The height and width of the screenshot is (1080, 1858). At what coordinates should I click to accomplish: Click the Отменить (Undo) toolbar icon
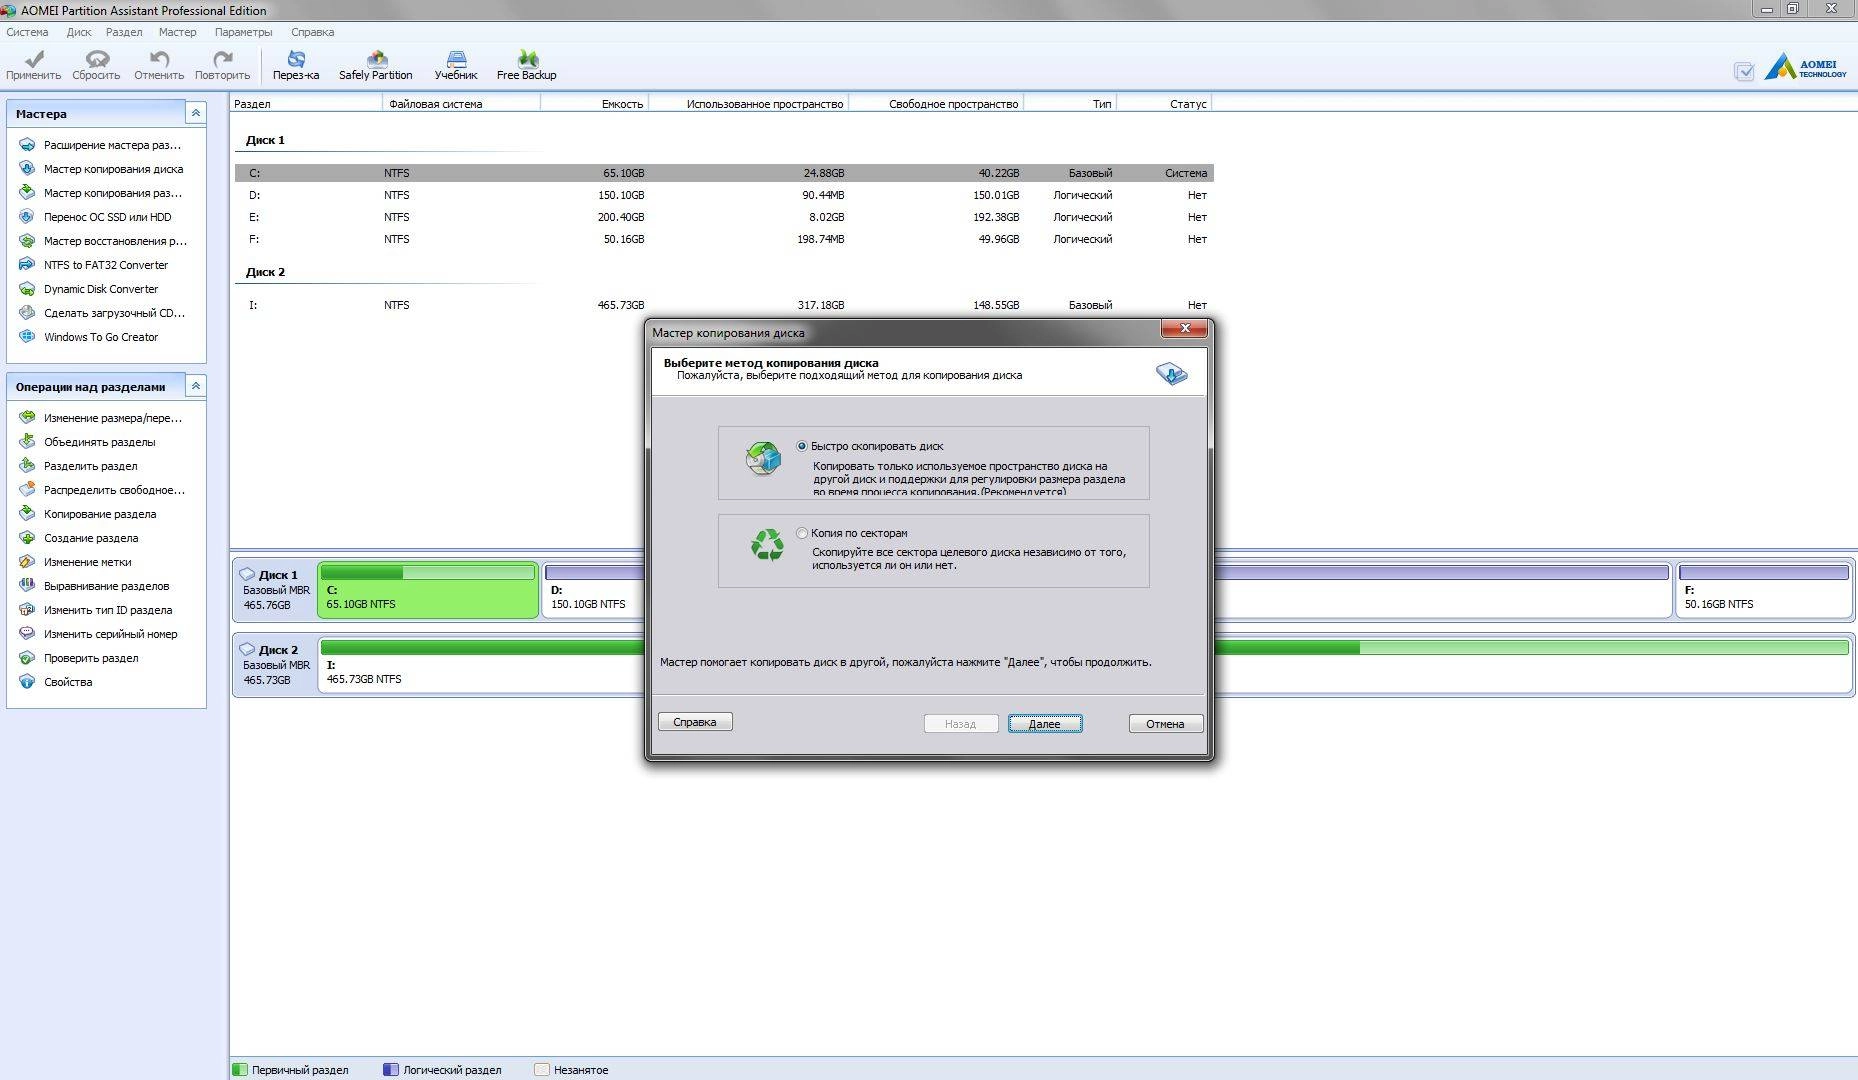pyautogui.click(x=159, y=65)
